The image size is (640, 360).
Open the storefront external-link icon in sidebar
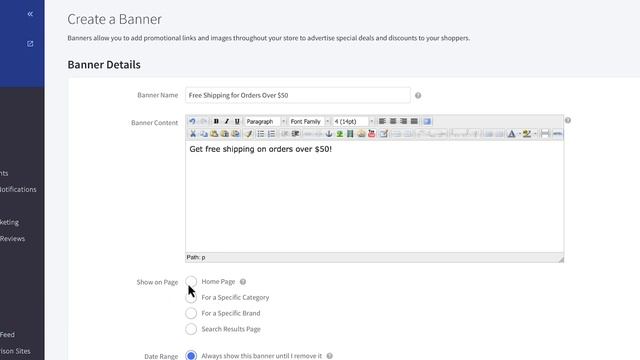point(30,44)
